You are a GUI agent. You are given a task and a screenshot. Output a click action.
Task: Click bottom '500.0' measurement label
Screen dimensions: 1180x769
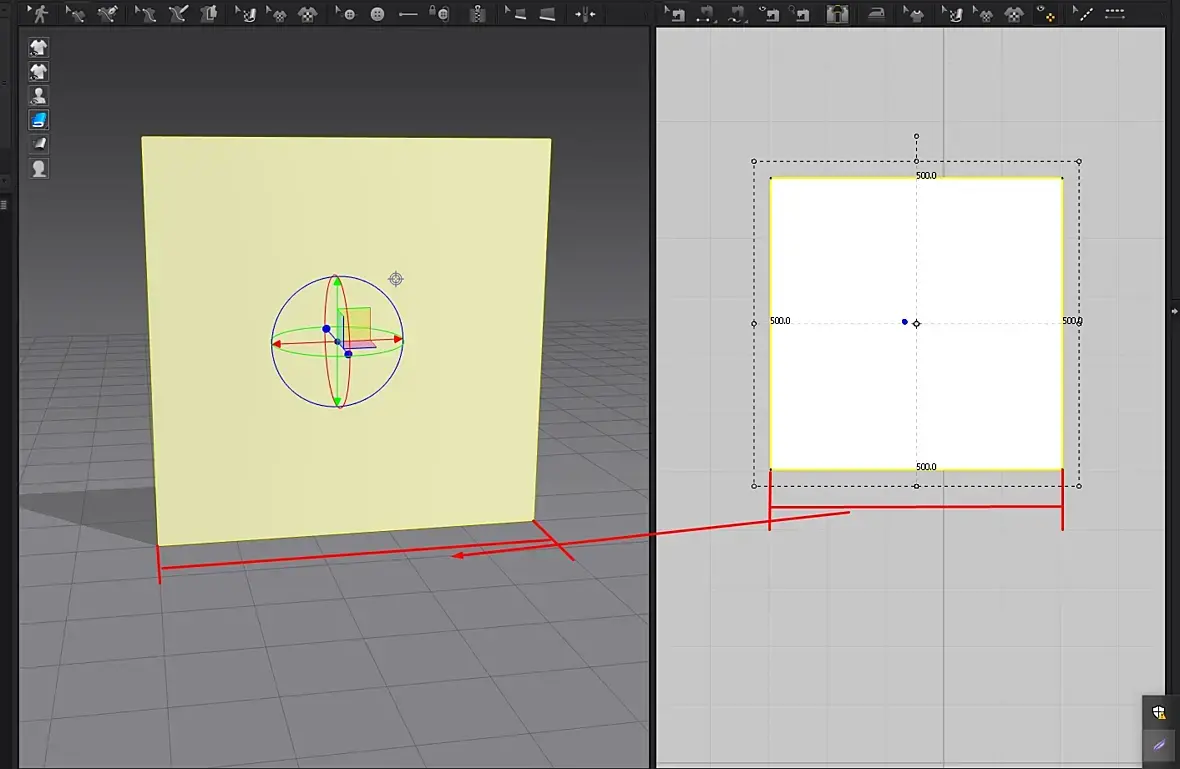pos(926,467)
